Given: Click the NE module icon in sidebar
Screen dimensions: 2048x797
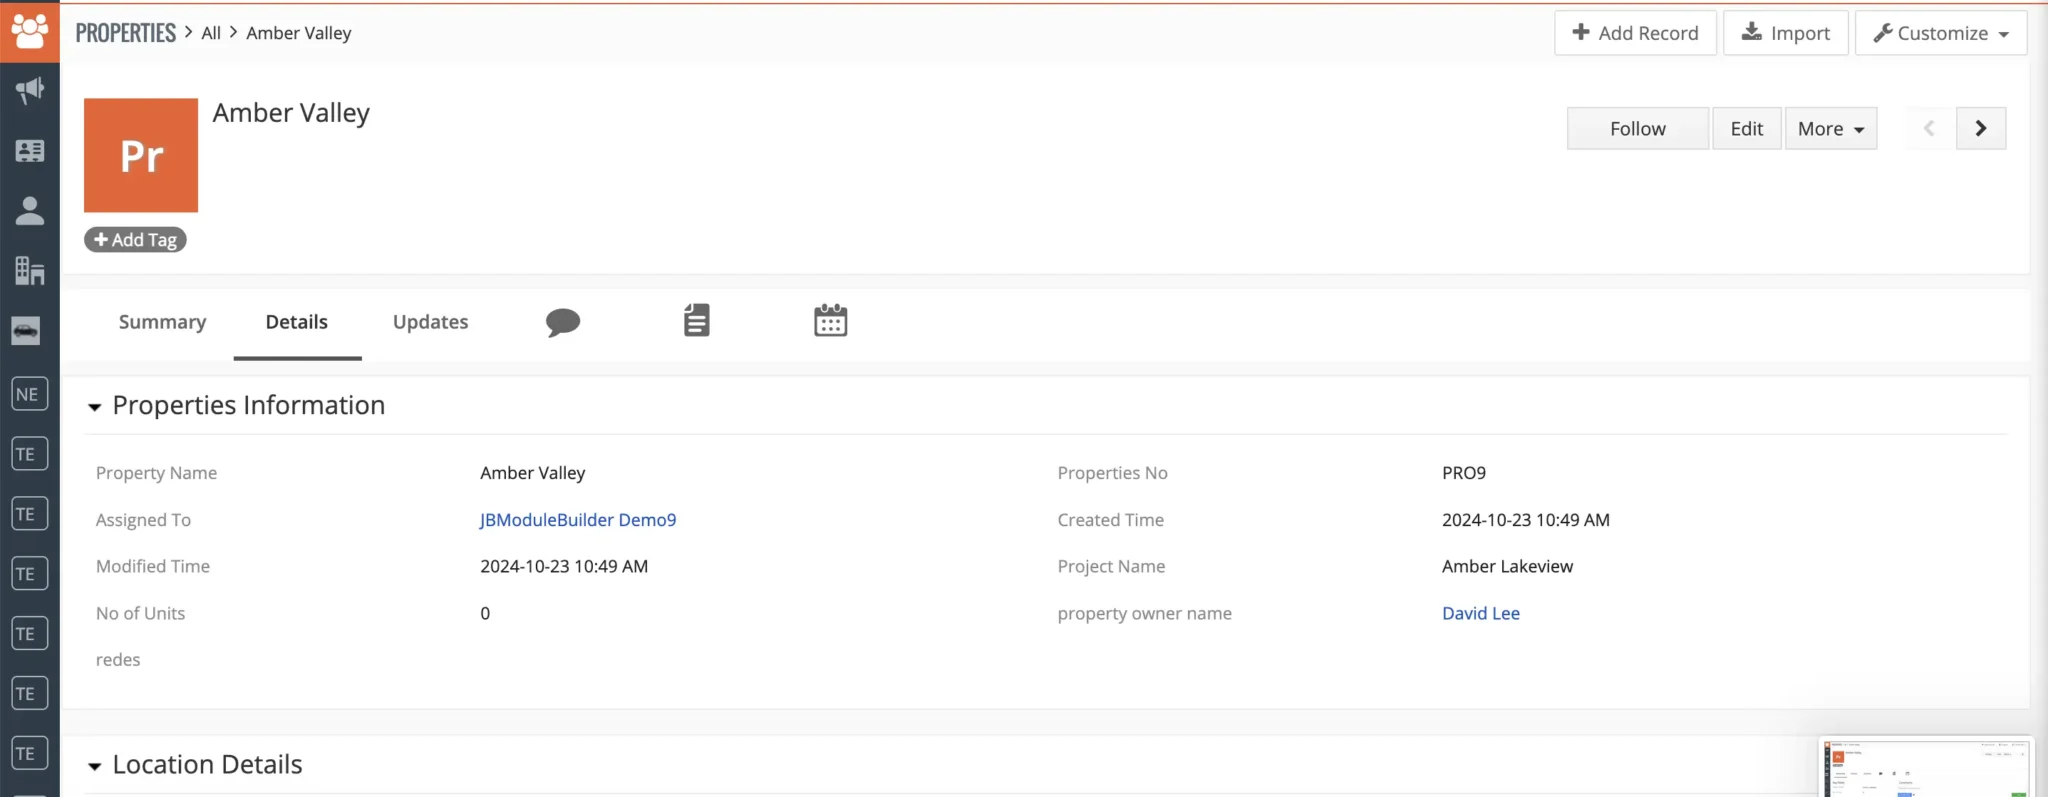Looking at the screenshot, I should (x=29, y=394).
